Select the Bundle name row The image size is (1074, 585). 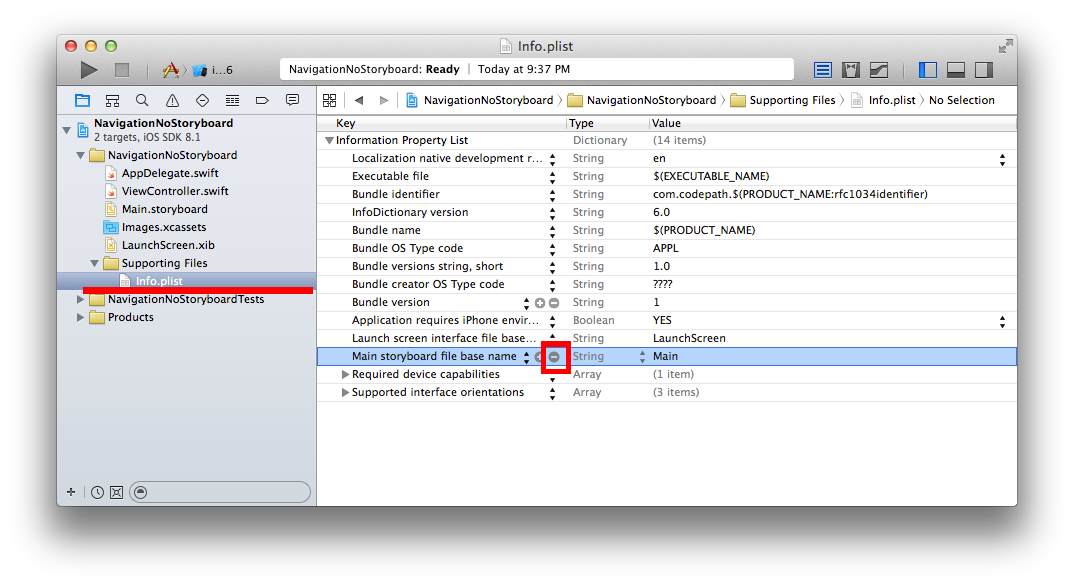(666, 230)
